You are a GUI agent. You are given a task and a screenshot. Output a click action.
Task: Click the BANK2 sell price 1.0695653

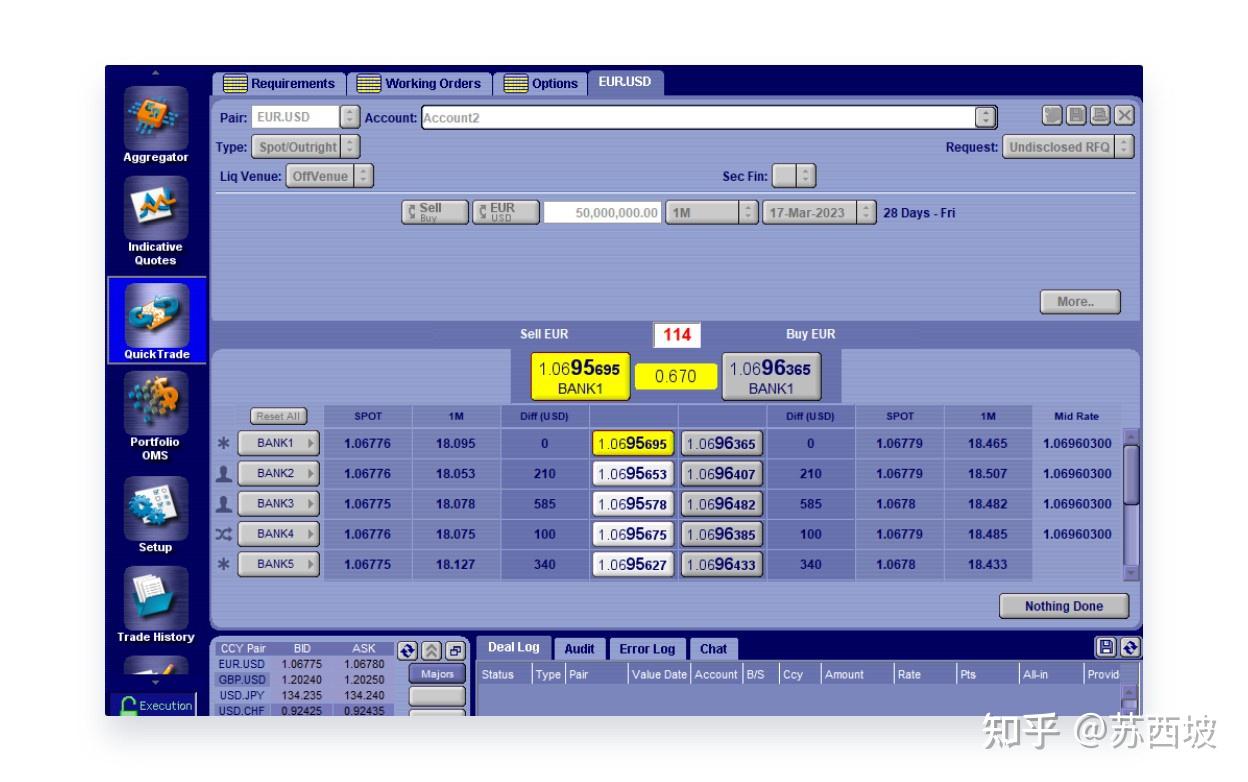633,474
